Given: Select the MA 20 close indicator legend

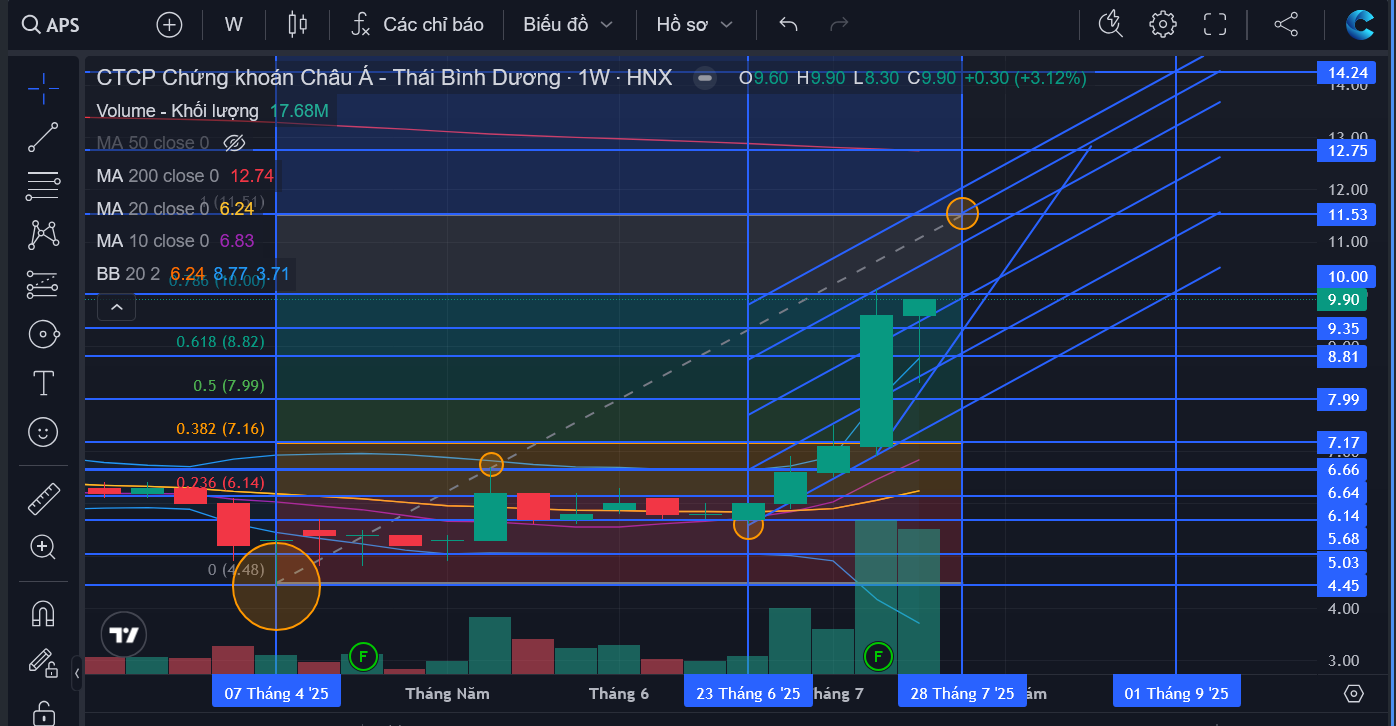Looking at the screenshot, I should [175, 209].
